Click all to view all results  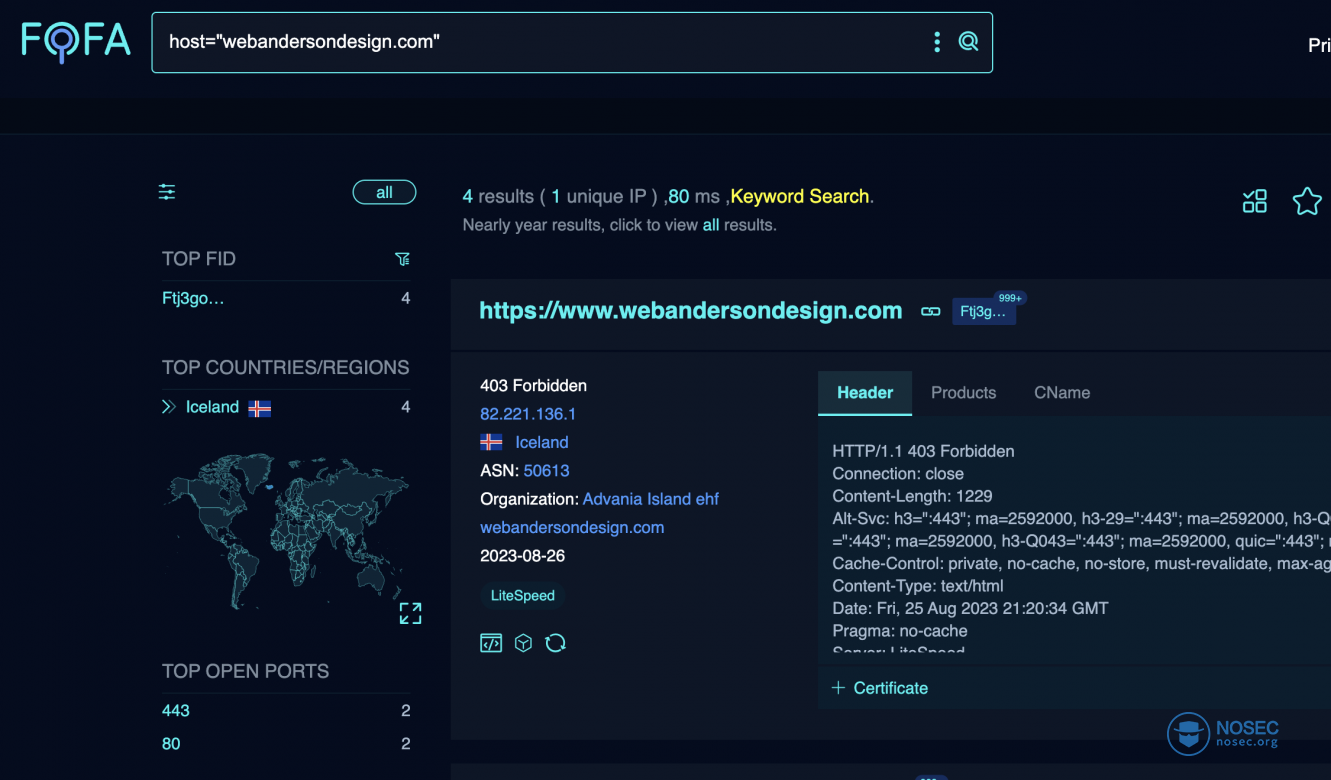[711, 225]
